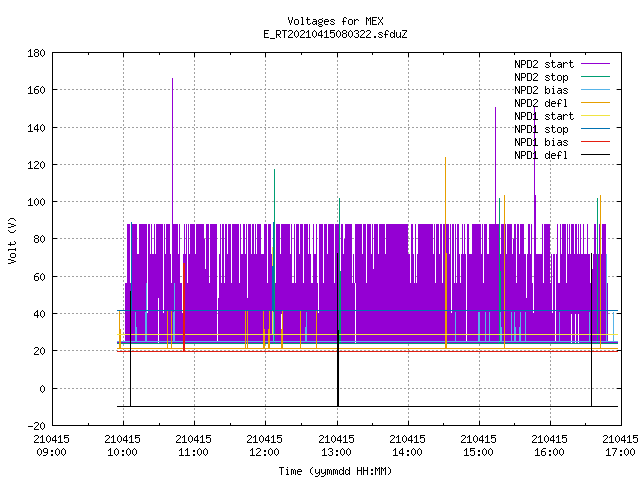
Task: Select the NPD1 stop legend label
Action: pos(541,129)
